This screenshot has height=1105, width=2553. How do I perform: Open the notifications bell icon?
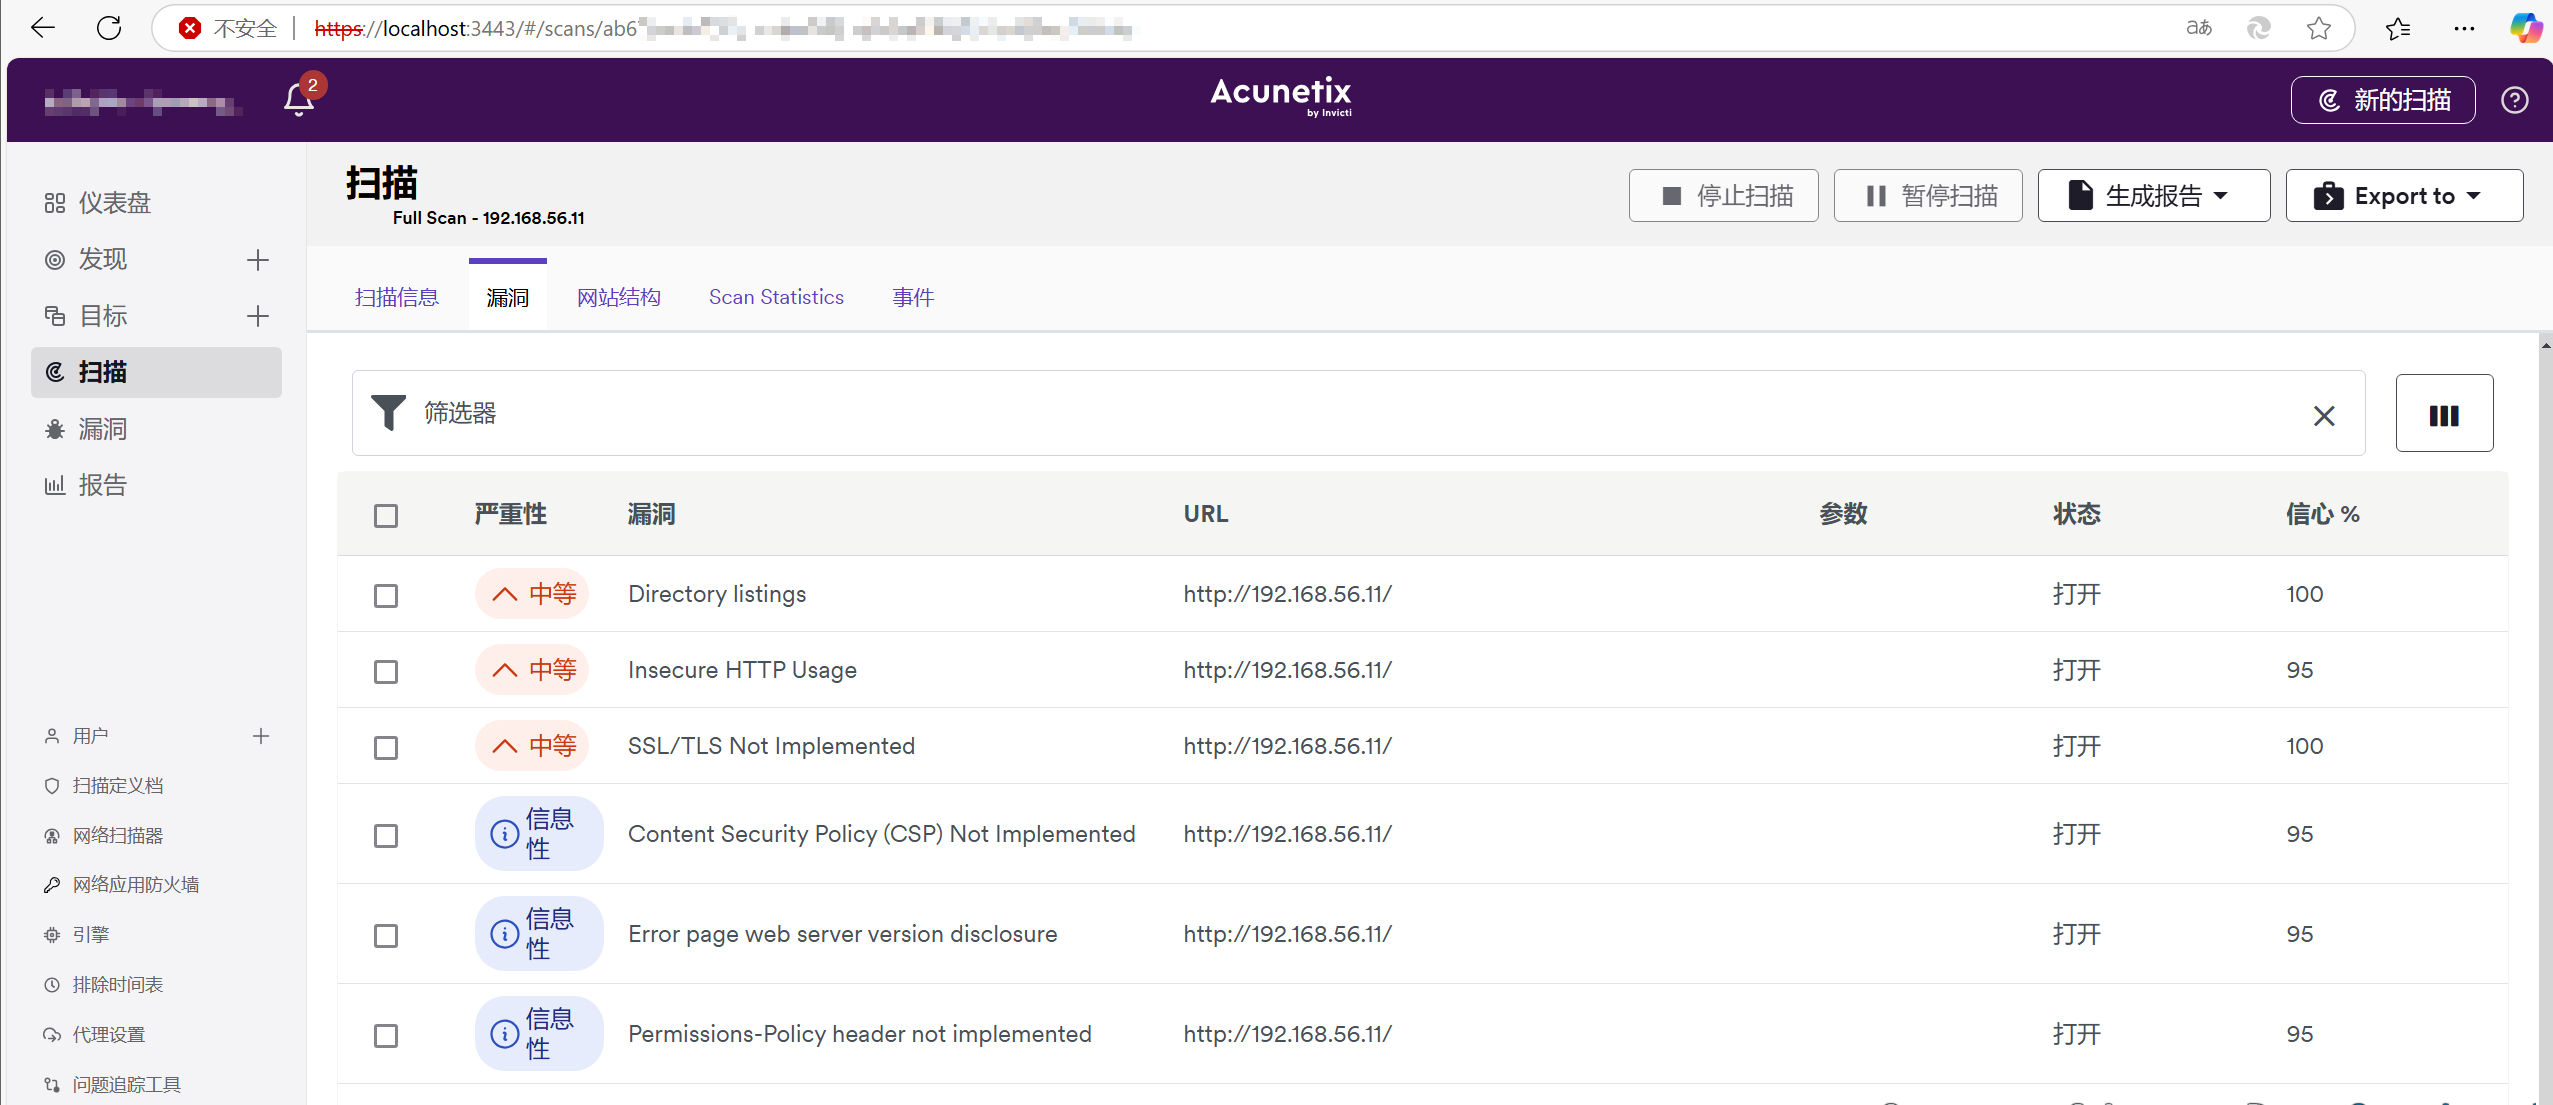[x=299, y=100]
